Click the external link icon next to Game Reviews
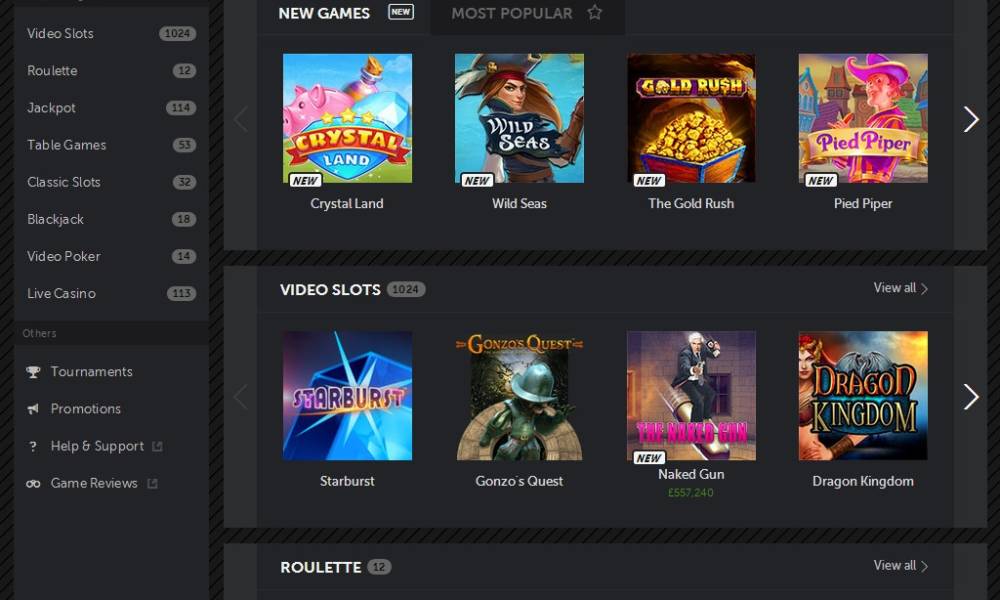 [x=152, y=483]
